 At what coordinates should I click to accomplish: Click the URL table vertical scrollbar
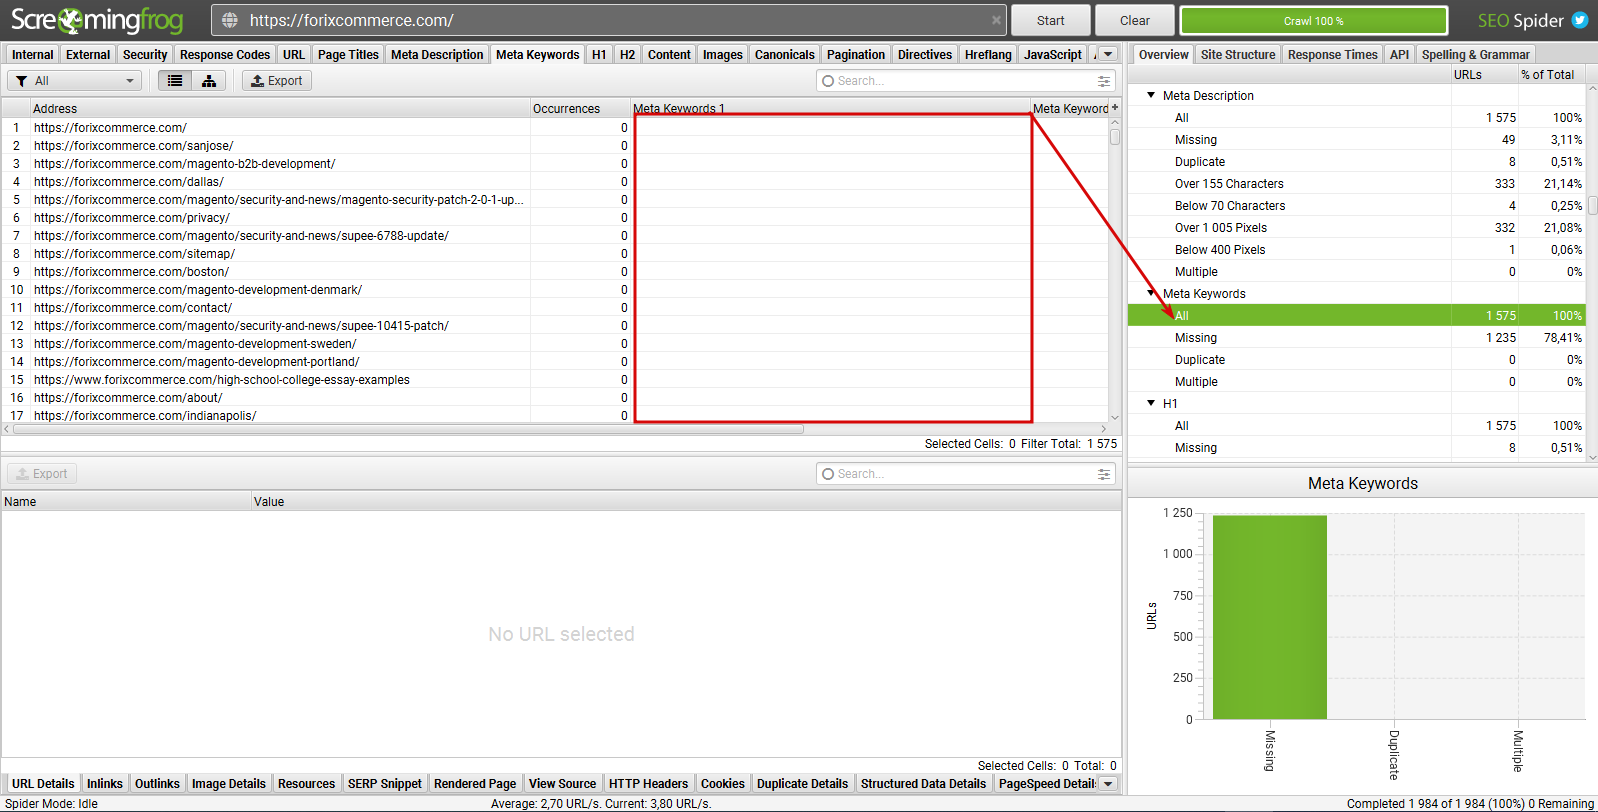coord(1115,137)
